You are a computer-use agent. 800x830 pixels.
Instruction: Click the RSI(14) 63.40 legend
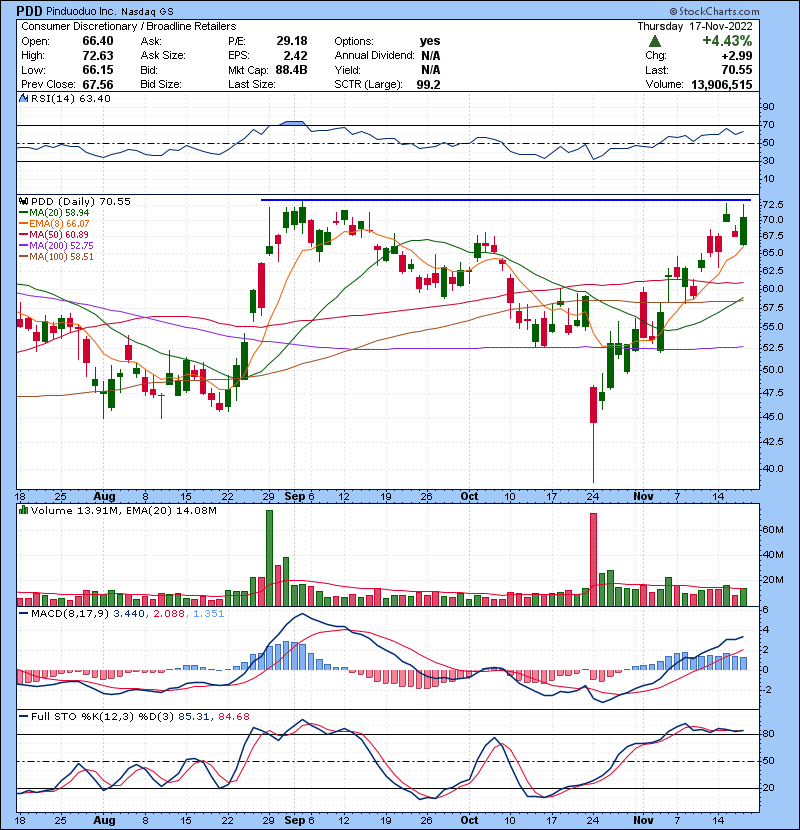[x=71, y=98]
